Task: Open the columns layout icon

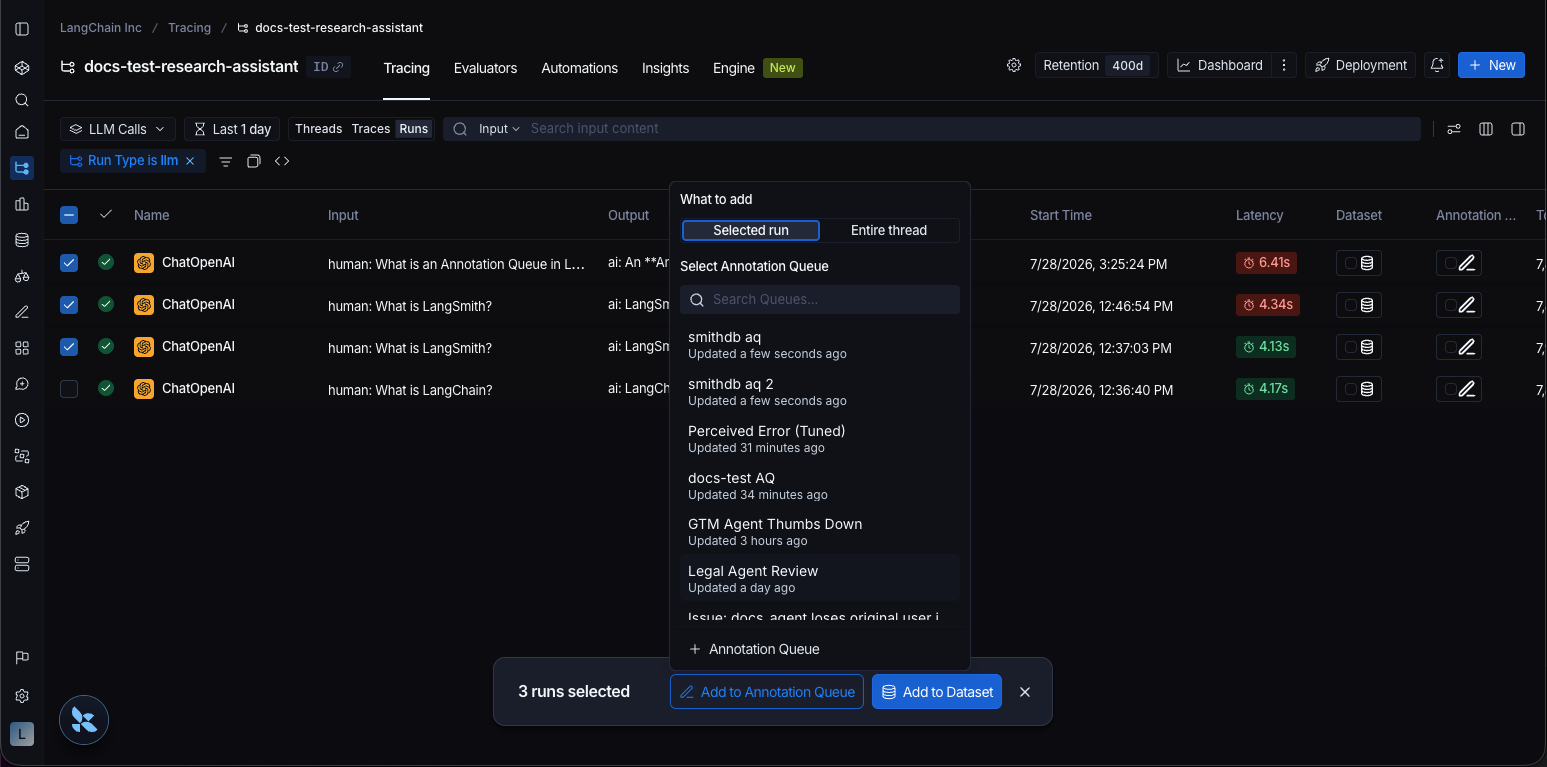Action: 1486,129
